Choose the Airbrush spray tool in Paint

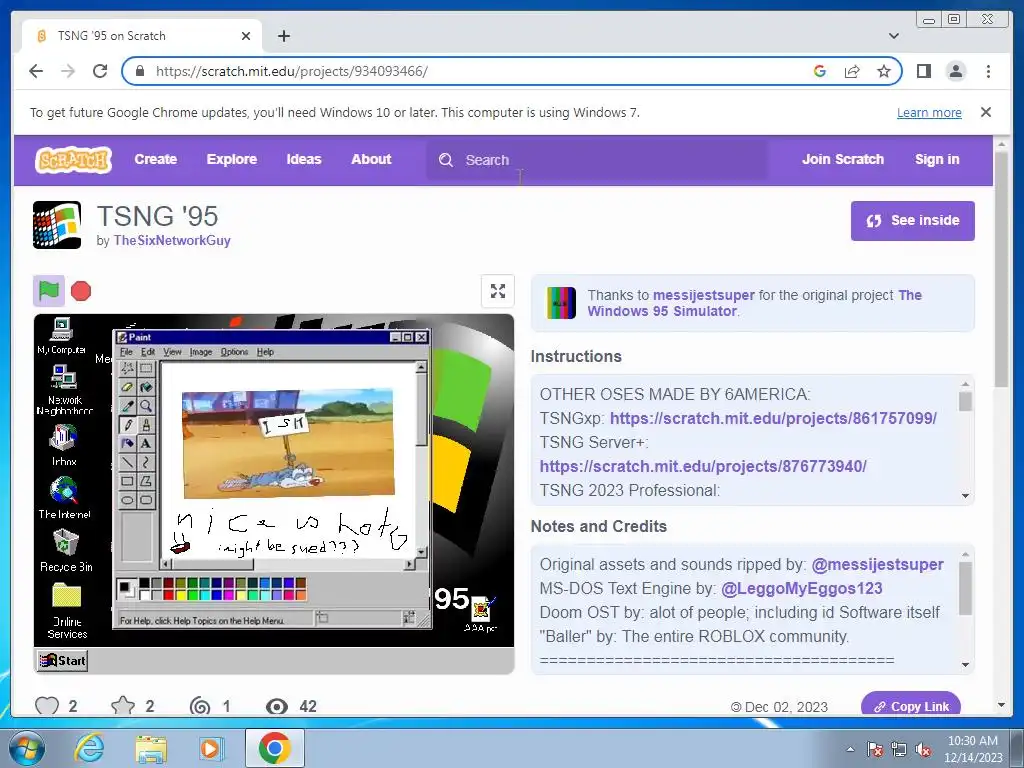point(127,444)
